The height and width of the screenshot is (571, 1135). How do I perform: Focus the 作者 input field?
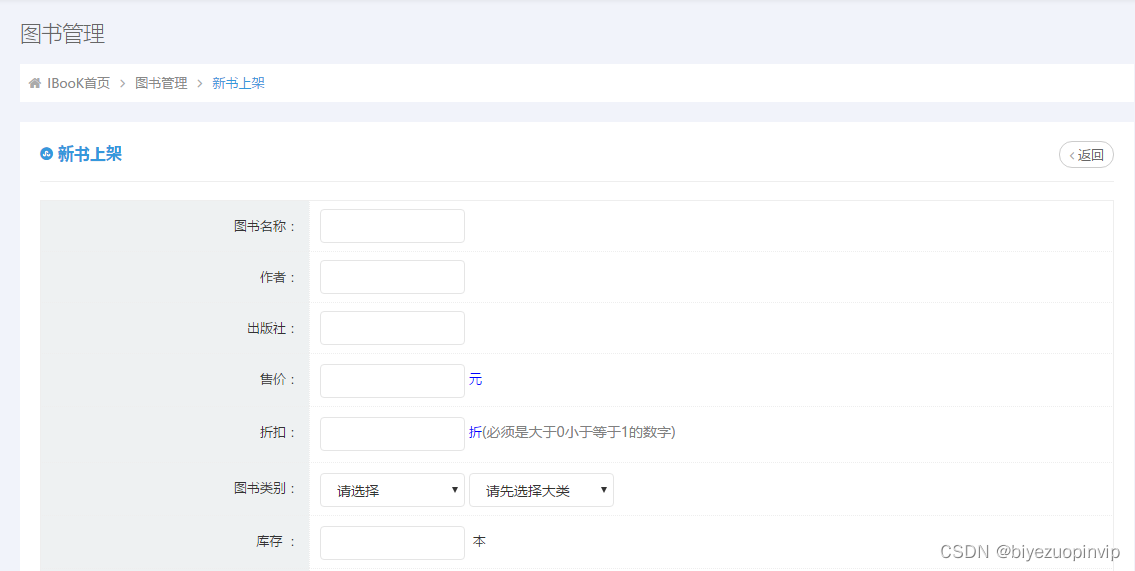(x=392, y=277)
